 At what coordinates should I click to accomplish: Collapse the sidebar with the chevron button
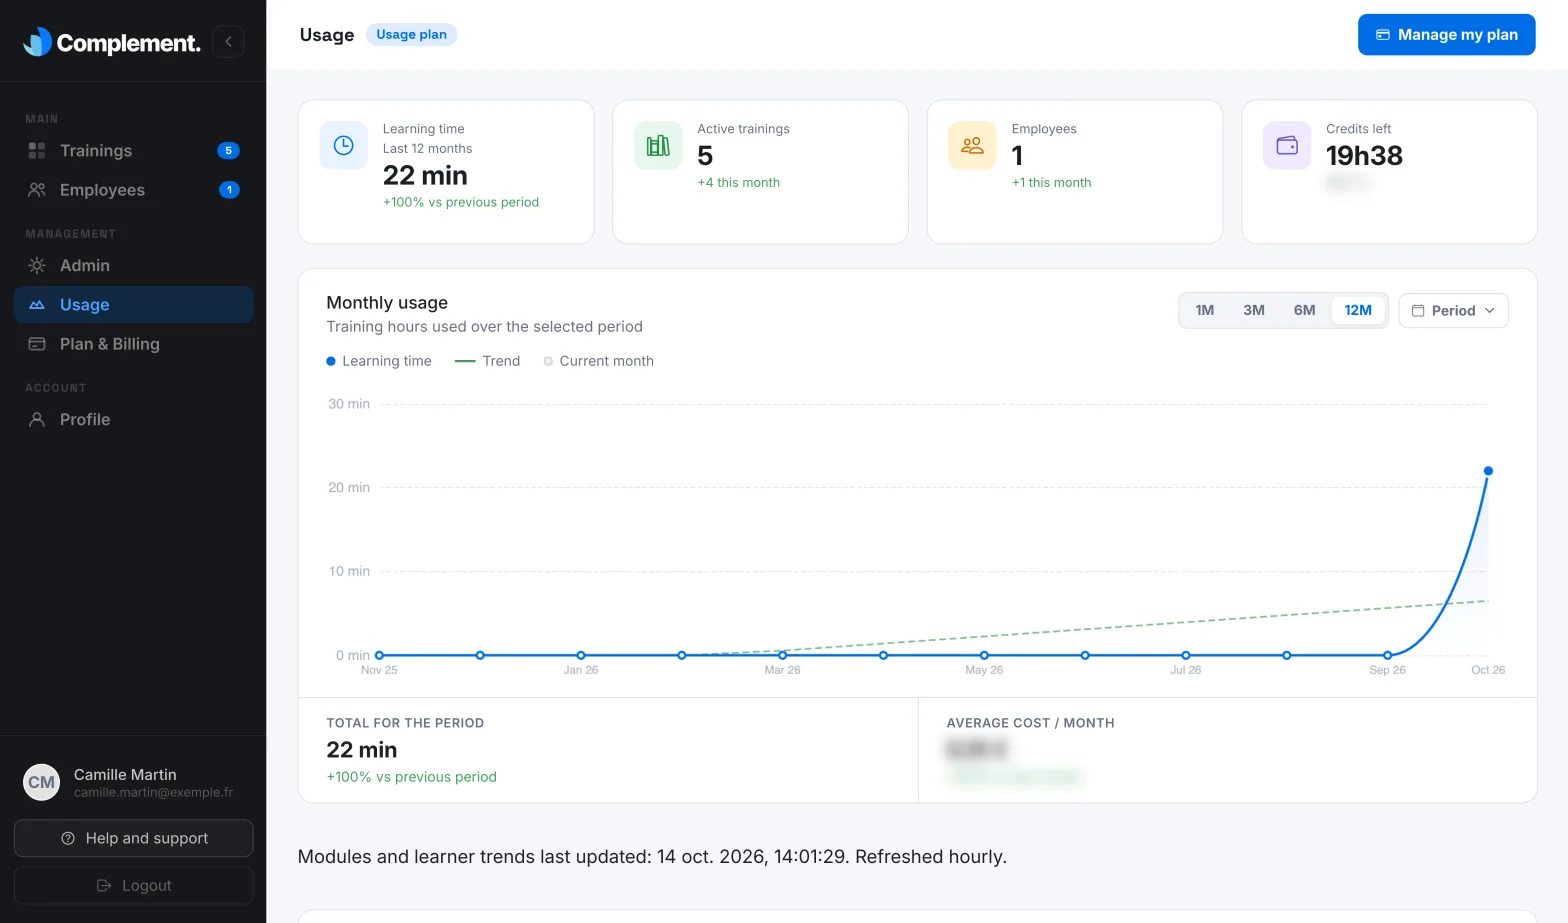click(228, 41)
